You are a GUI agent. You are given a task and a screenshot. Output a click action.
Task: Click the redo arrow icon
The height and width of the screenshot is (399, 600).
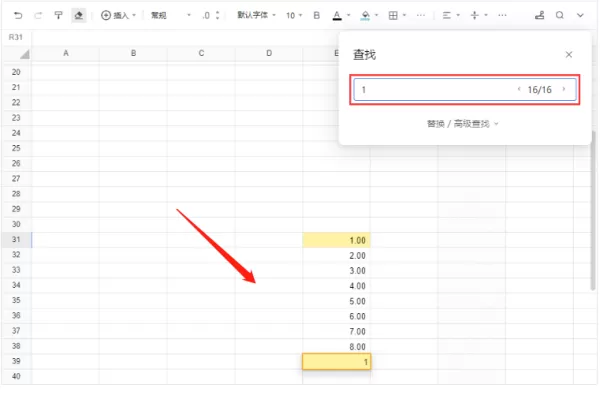point(38,15)
